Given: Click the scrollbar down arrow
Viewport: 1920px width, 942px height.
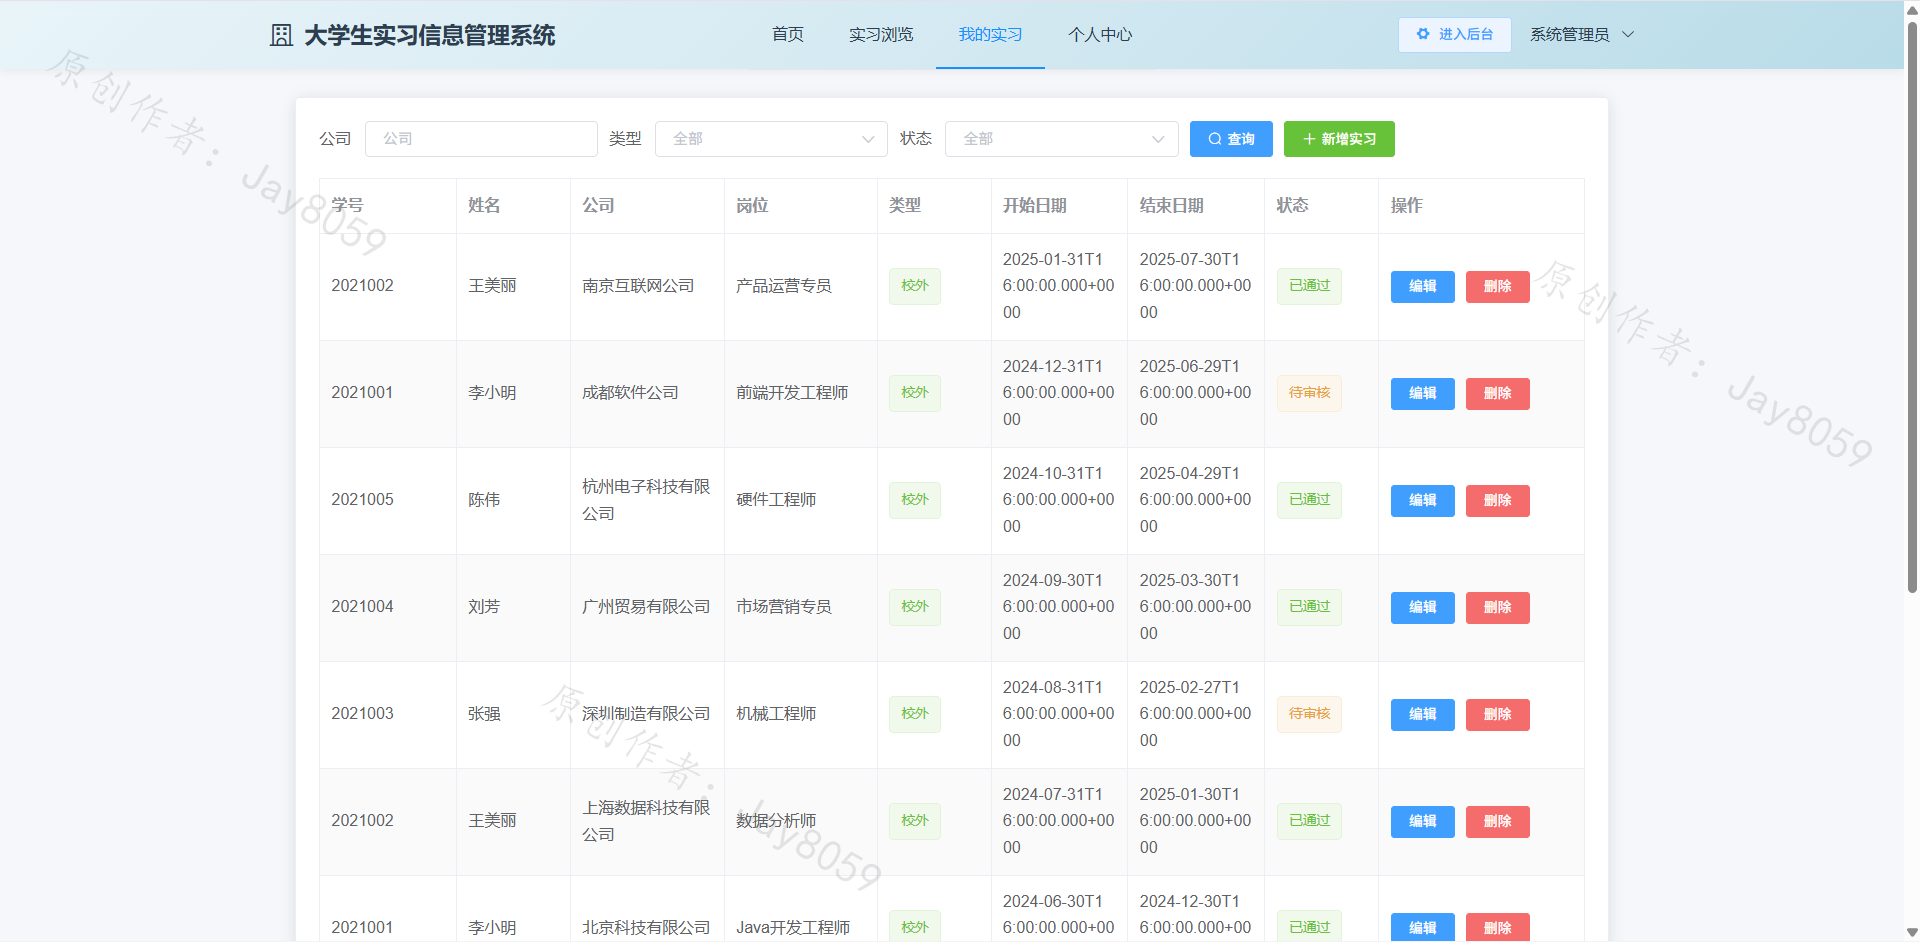Looking at the screenshot, I should pyautogui.click(x=1912, y=933).
